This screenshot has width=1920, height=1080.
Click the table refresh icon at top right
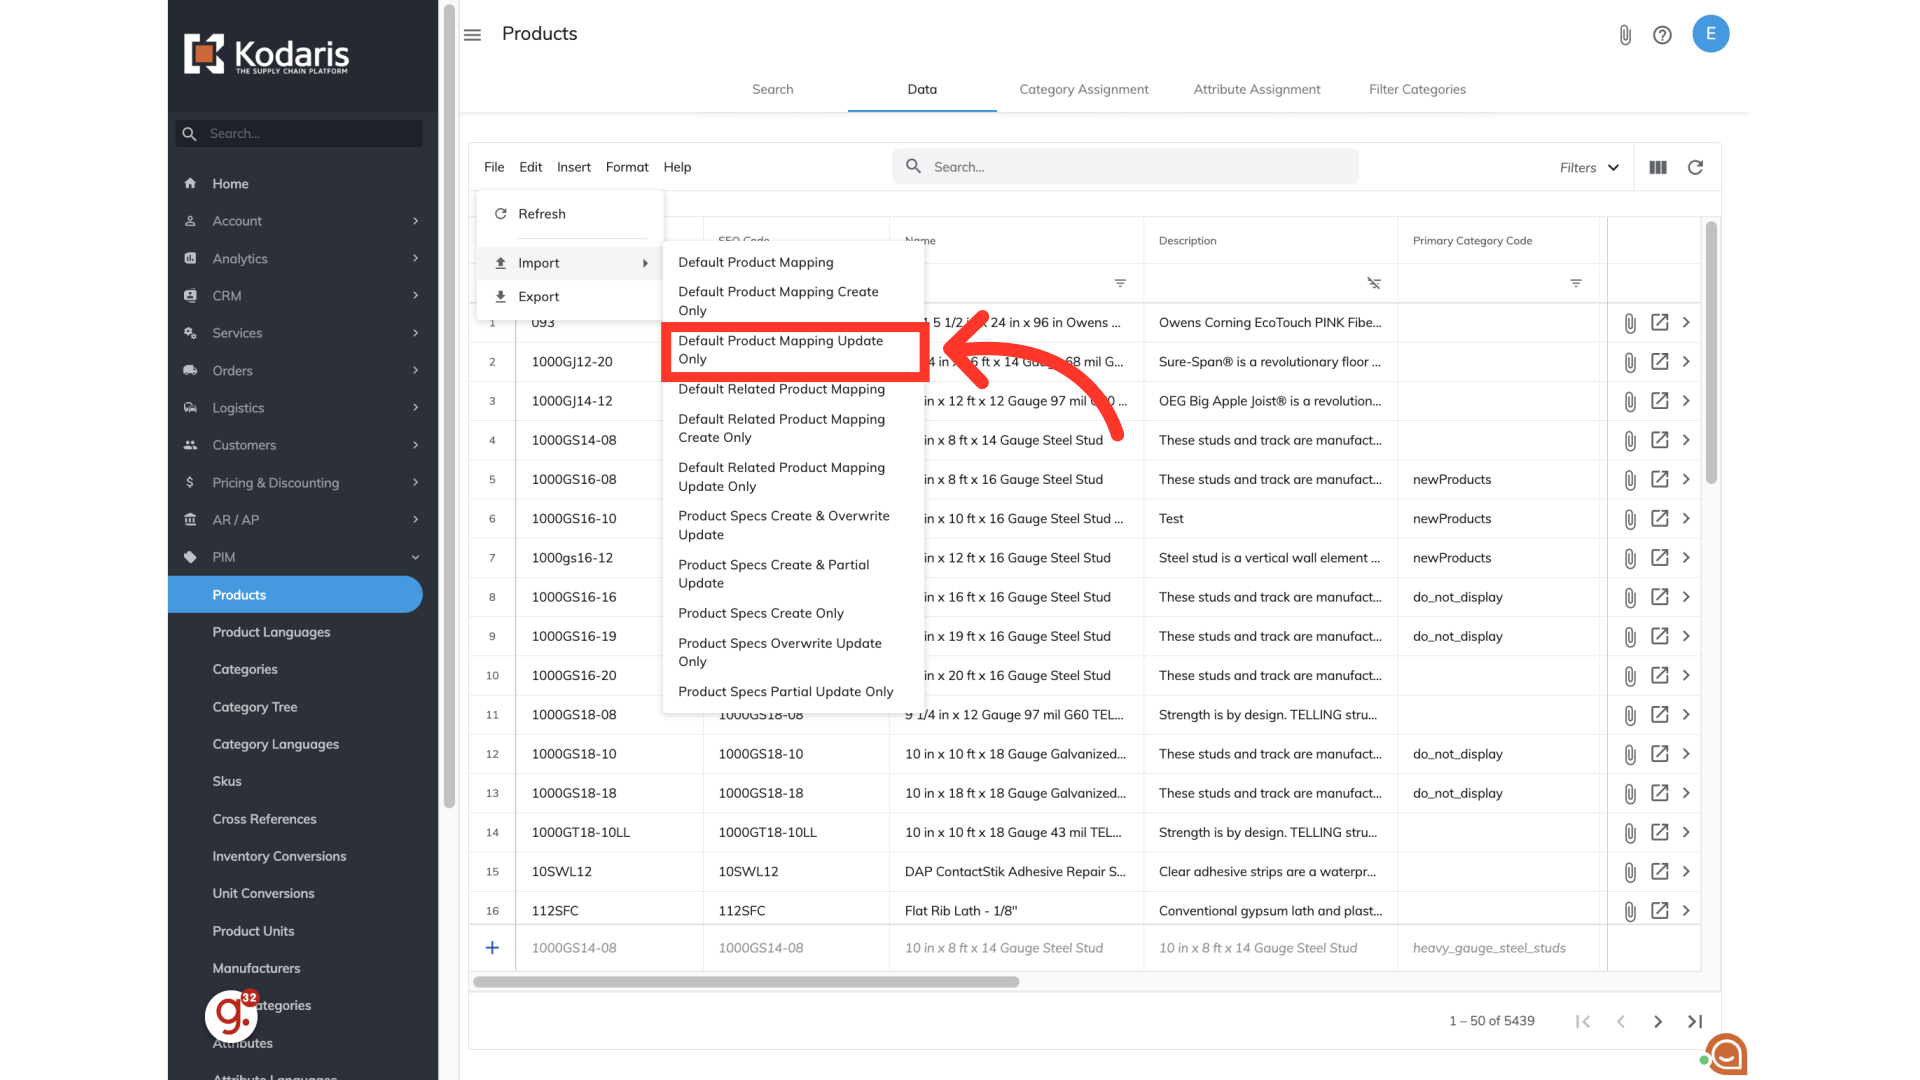(1695, 168)
